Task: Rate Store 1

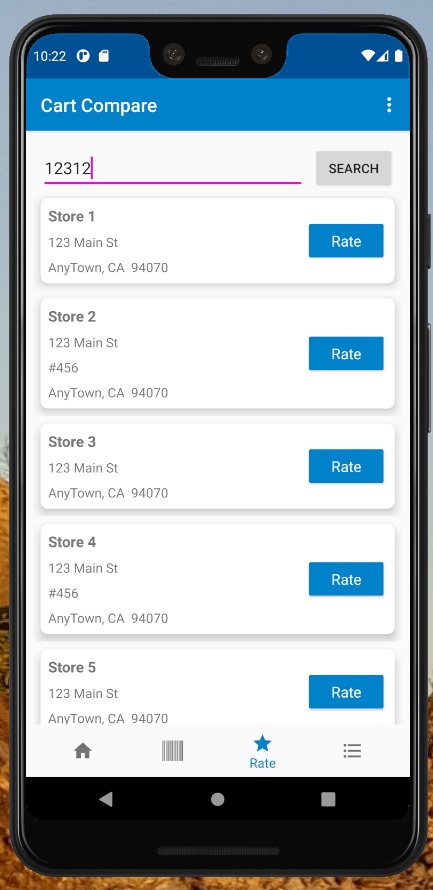Action: coord(346,241)
